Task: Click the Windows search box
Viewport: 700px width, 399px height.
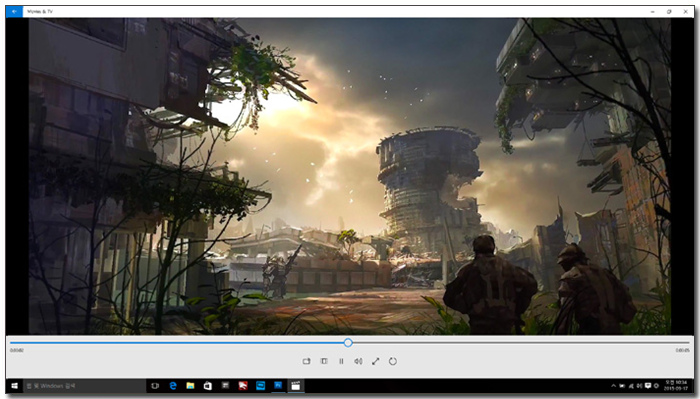Action: coord(84,386)
